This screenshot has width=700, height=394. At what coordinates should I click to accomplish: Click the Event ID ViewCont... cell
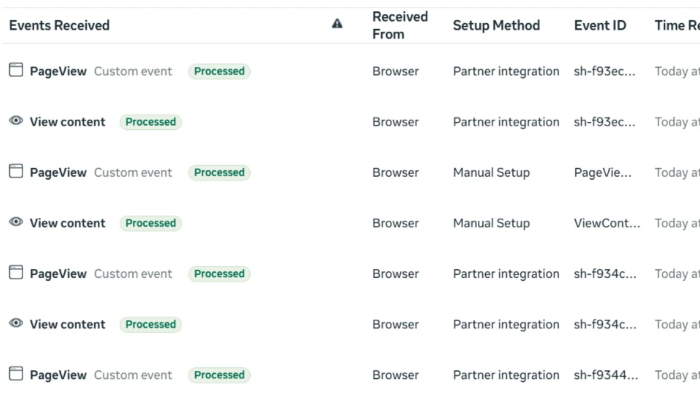(x=607, y=223)
